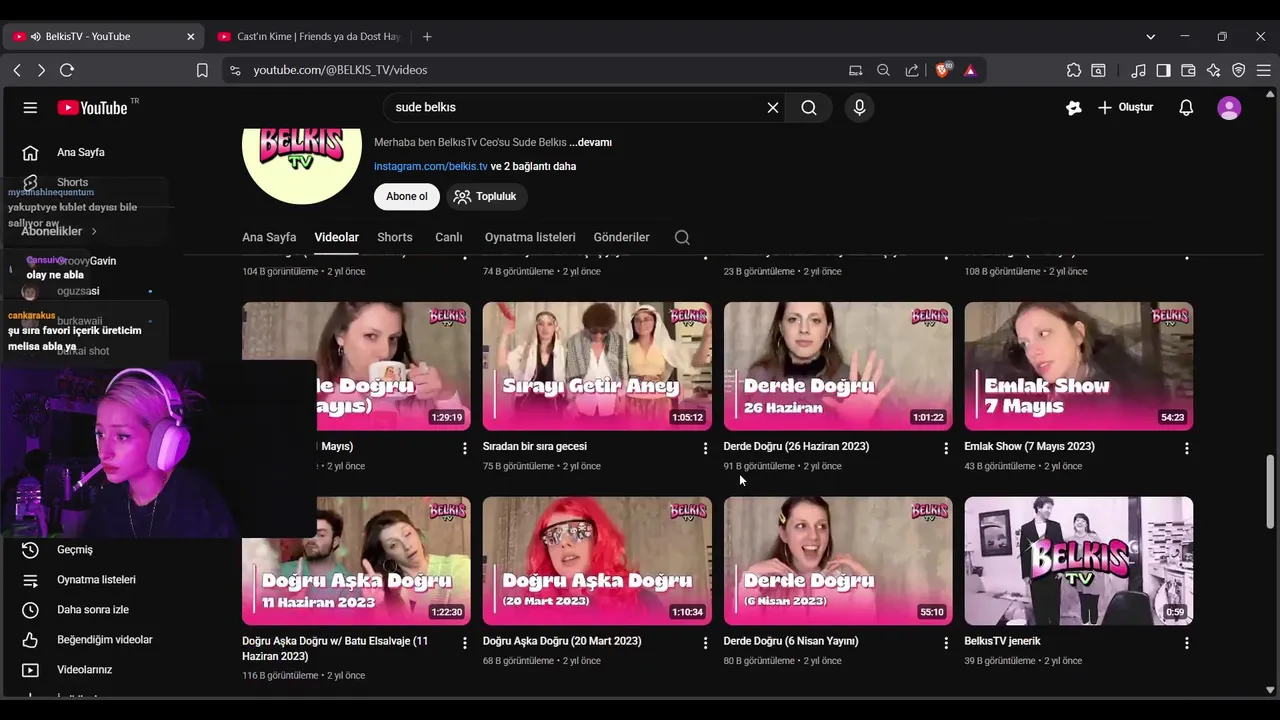This screenshot has height=720, width=1280.
Task: Switch to the Cast'ın Kime browser tab
Action: tap(308, 37)
